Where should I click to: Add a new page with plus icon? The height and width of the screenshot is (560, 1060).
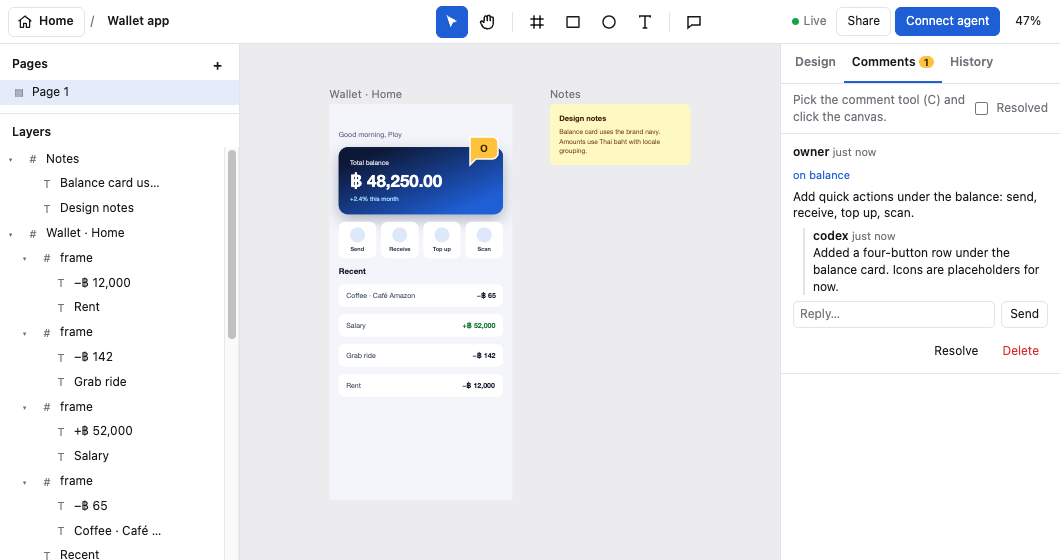click(x=217, y=66)
